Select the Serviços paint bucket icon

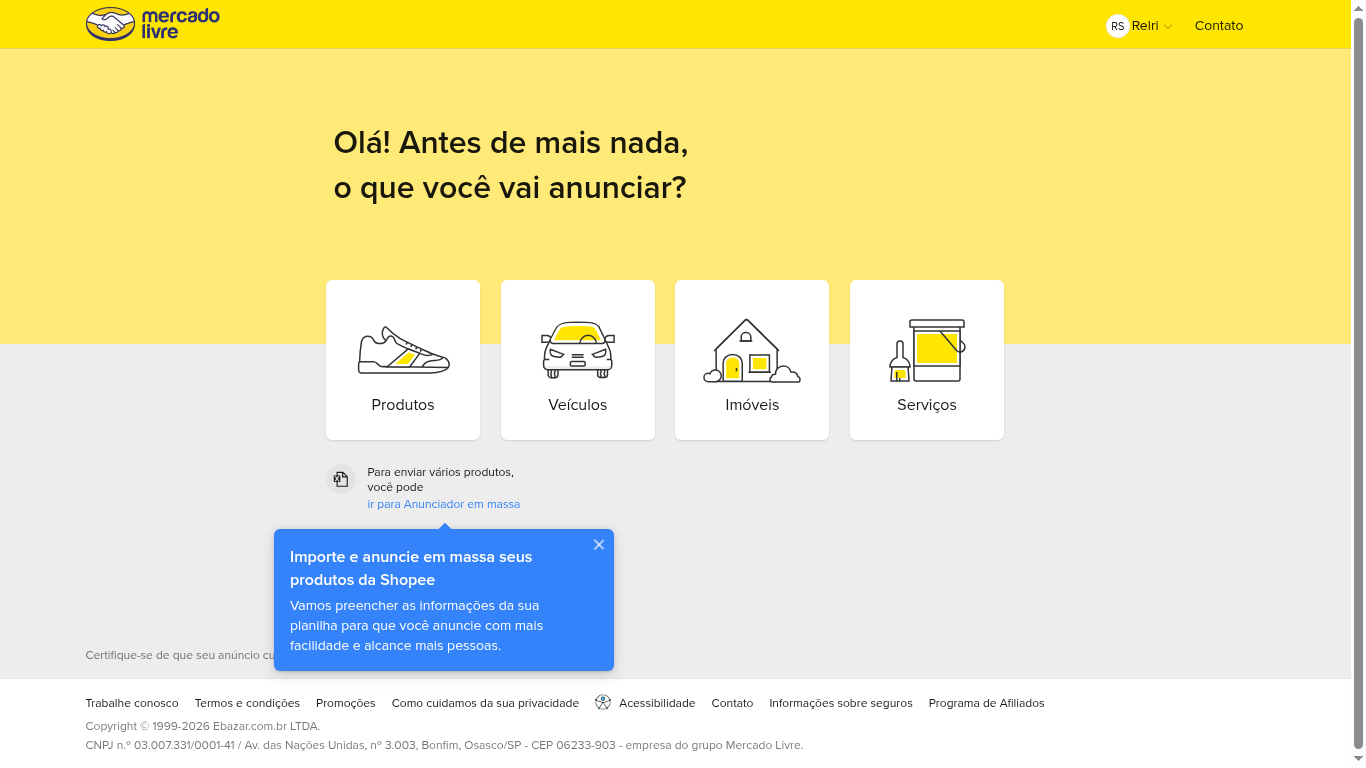coord(926,350)
